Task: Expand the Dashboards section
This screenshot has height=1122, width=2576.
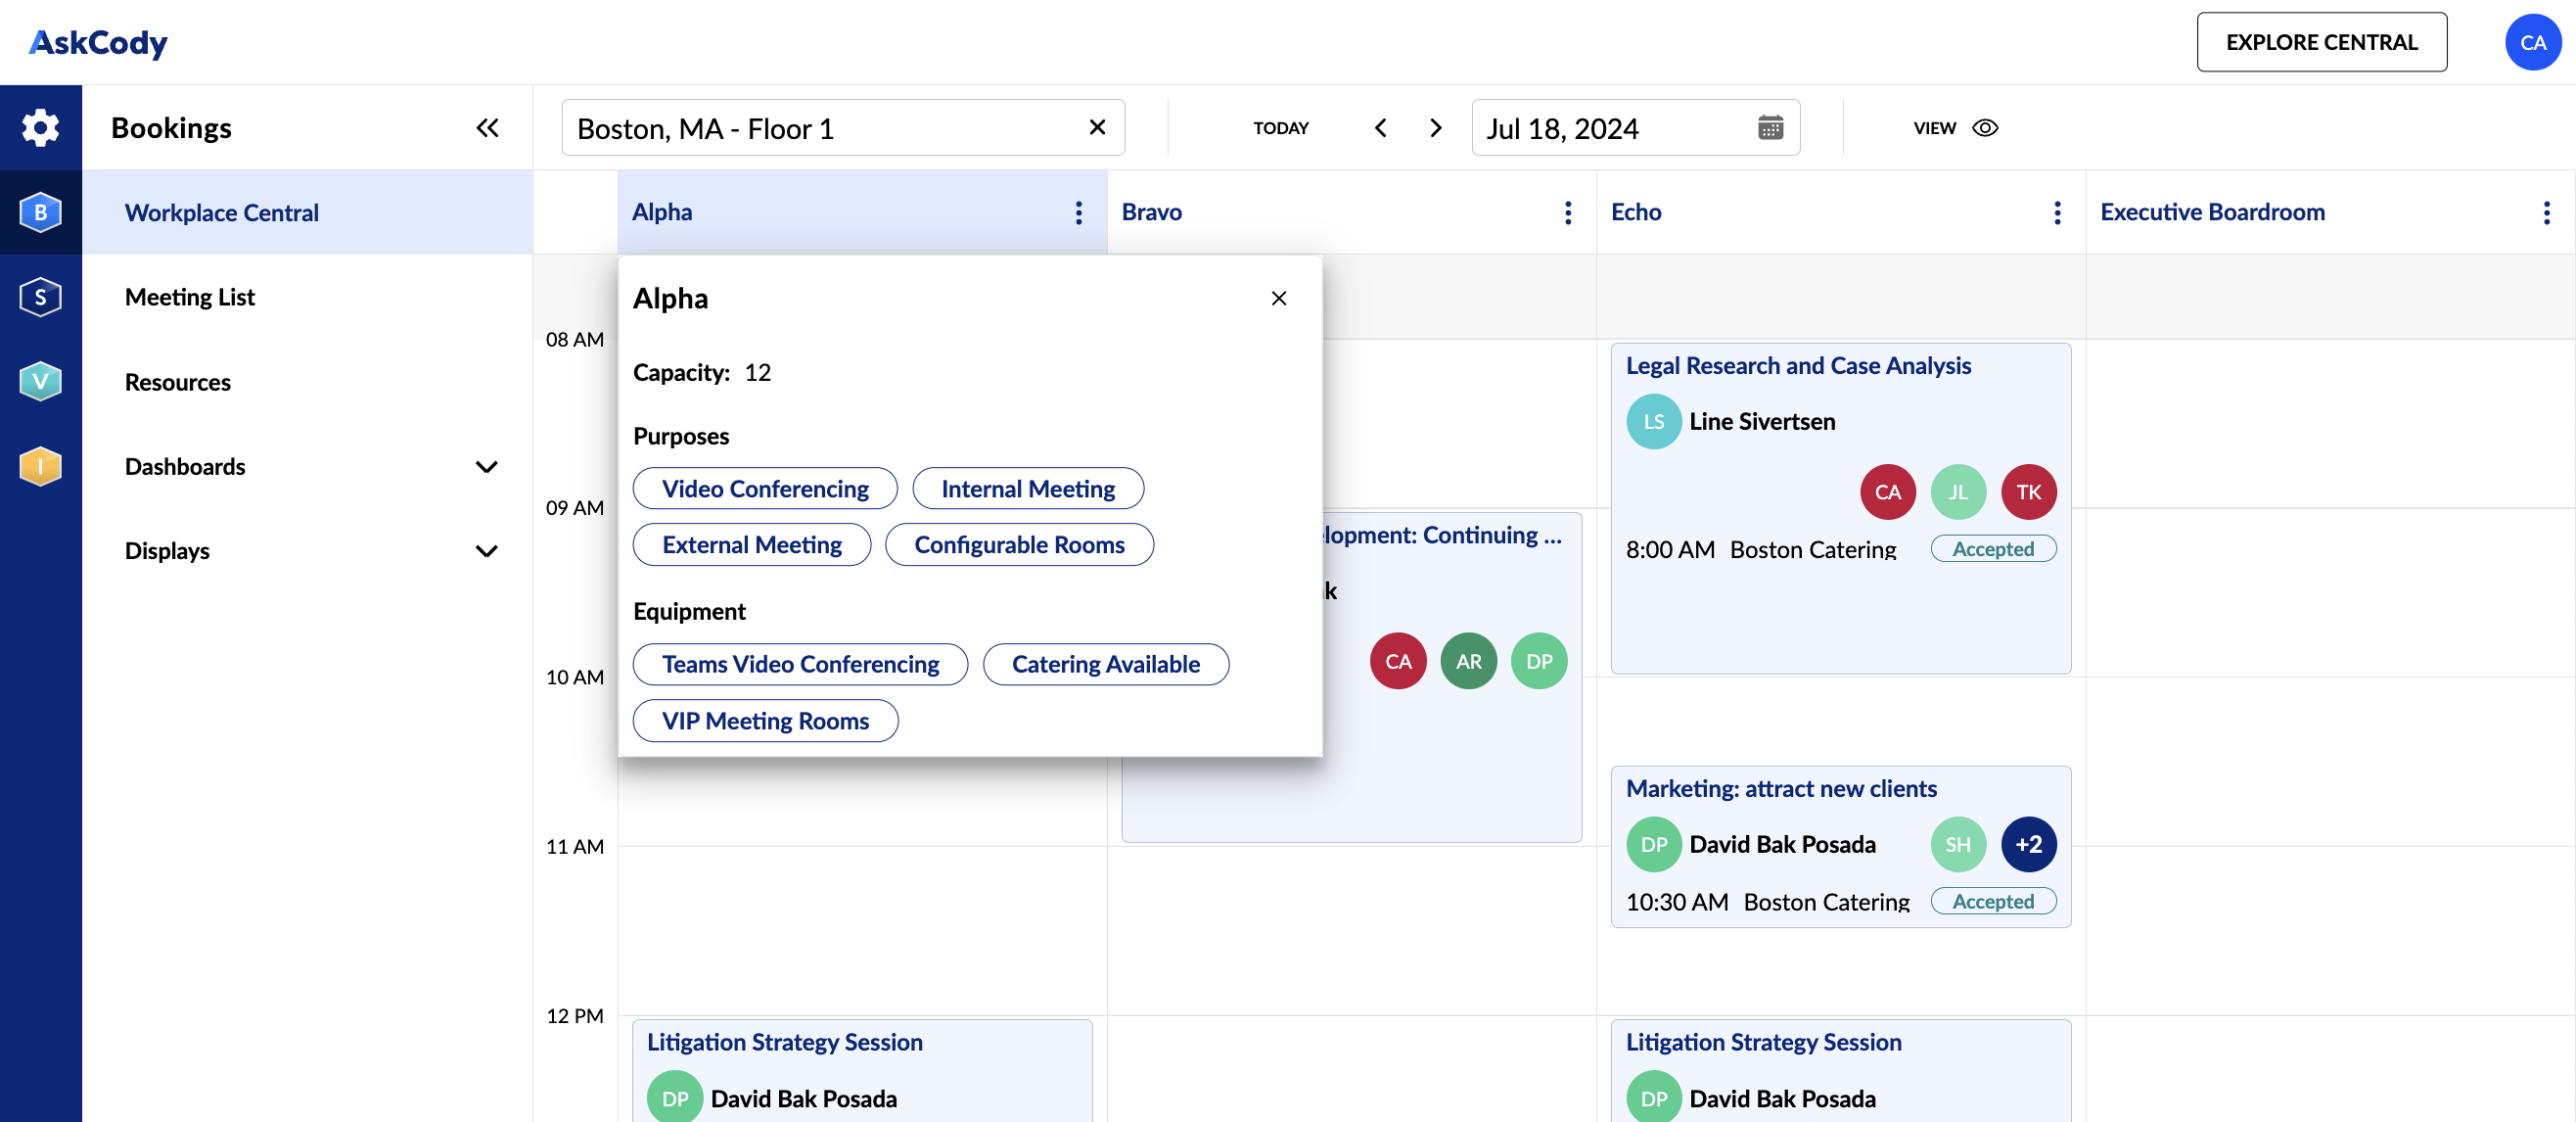Action: point(487,467)
